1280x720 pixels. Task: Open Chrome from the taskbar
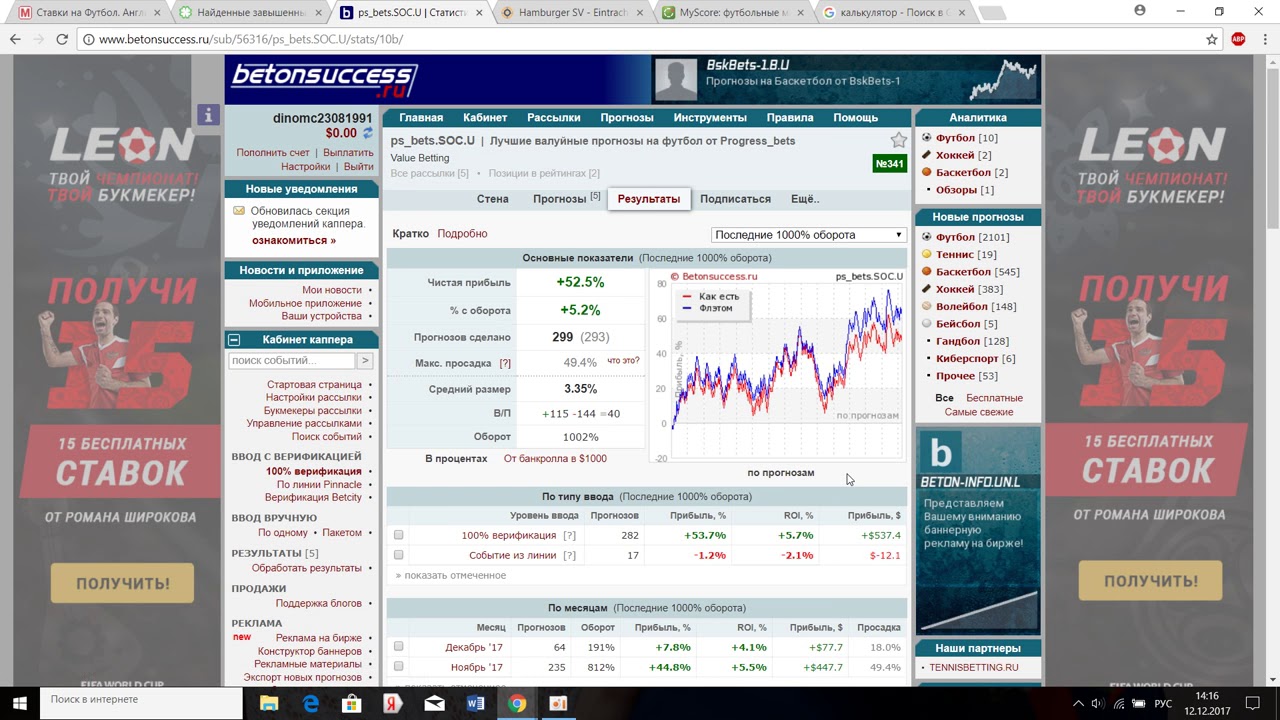click(x=516, y=703)
